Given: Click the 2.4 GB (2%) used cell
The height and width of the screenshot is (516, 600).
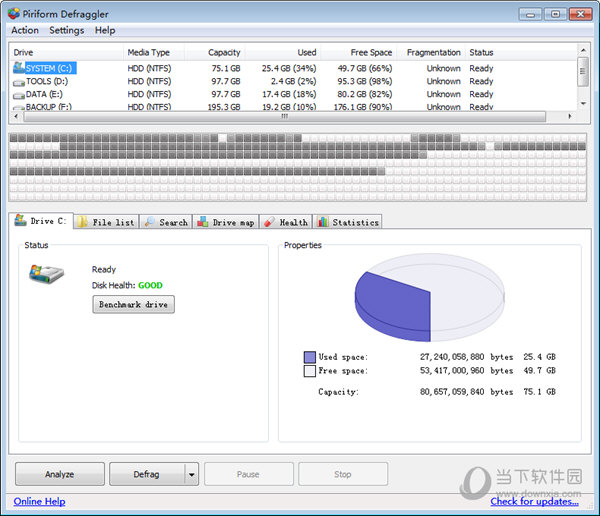Looking at the screenshot, I should (x=293, y=81).
